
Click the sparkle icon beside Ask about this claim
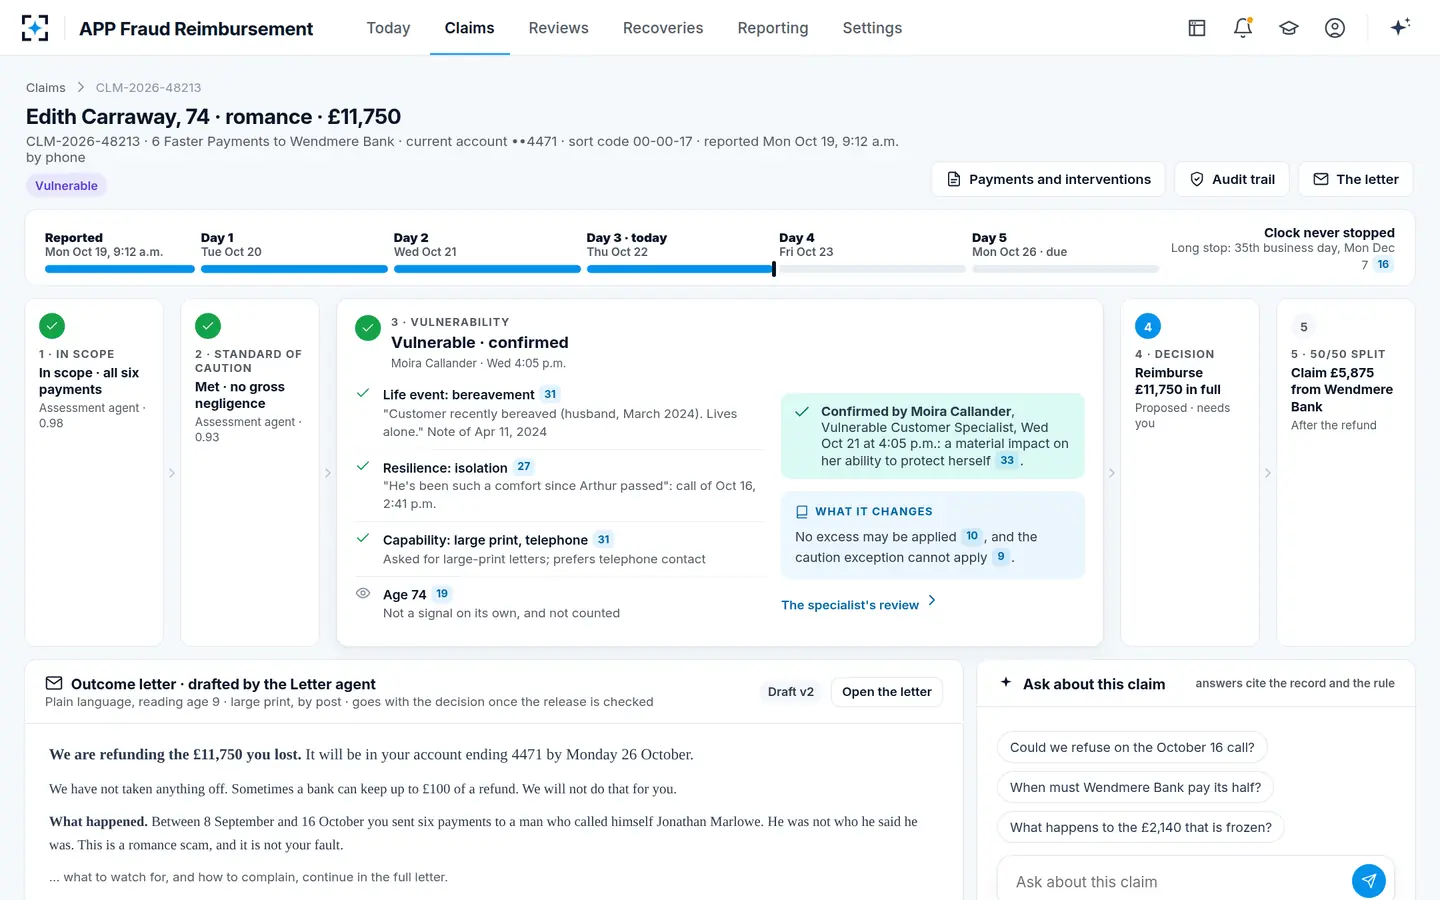coord(1006,682)
